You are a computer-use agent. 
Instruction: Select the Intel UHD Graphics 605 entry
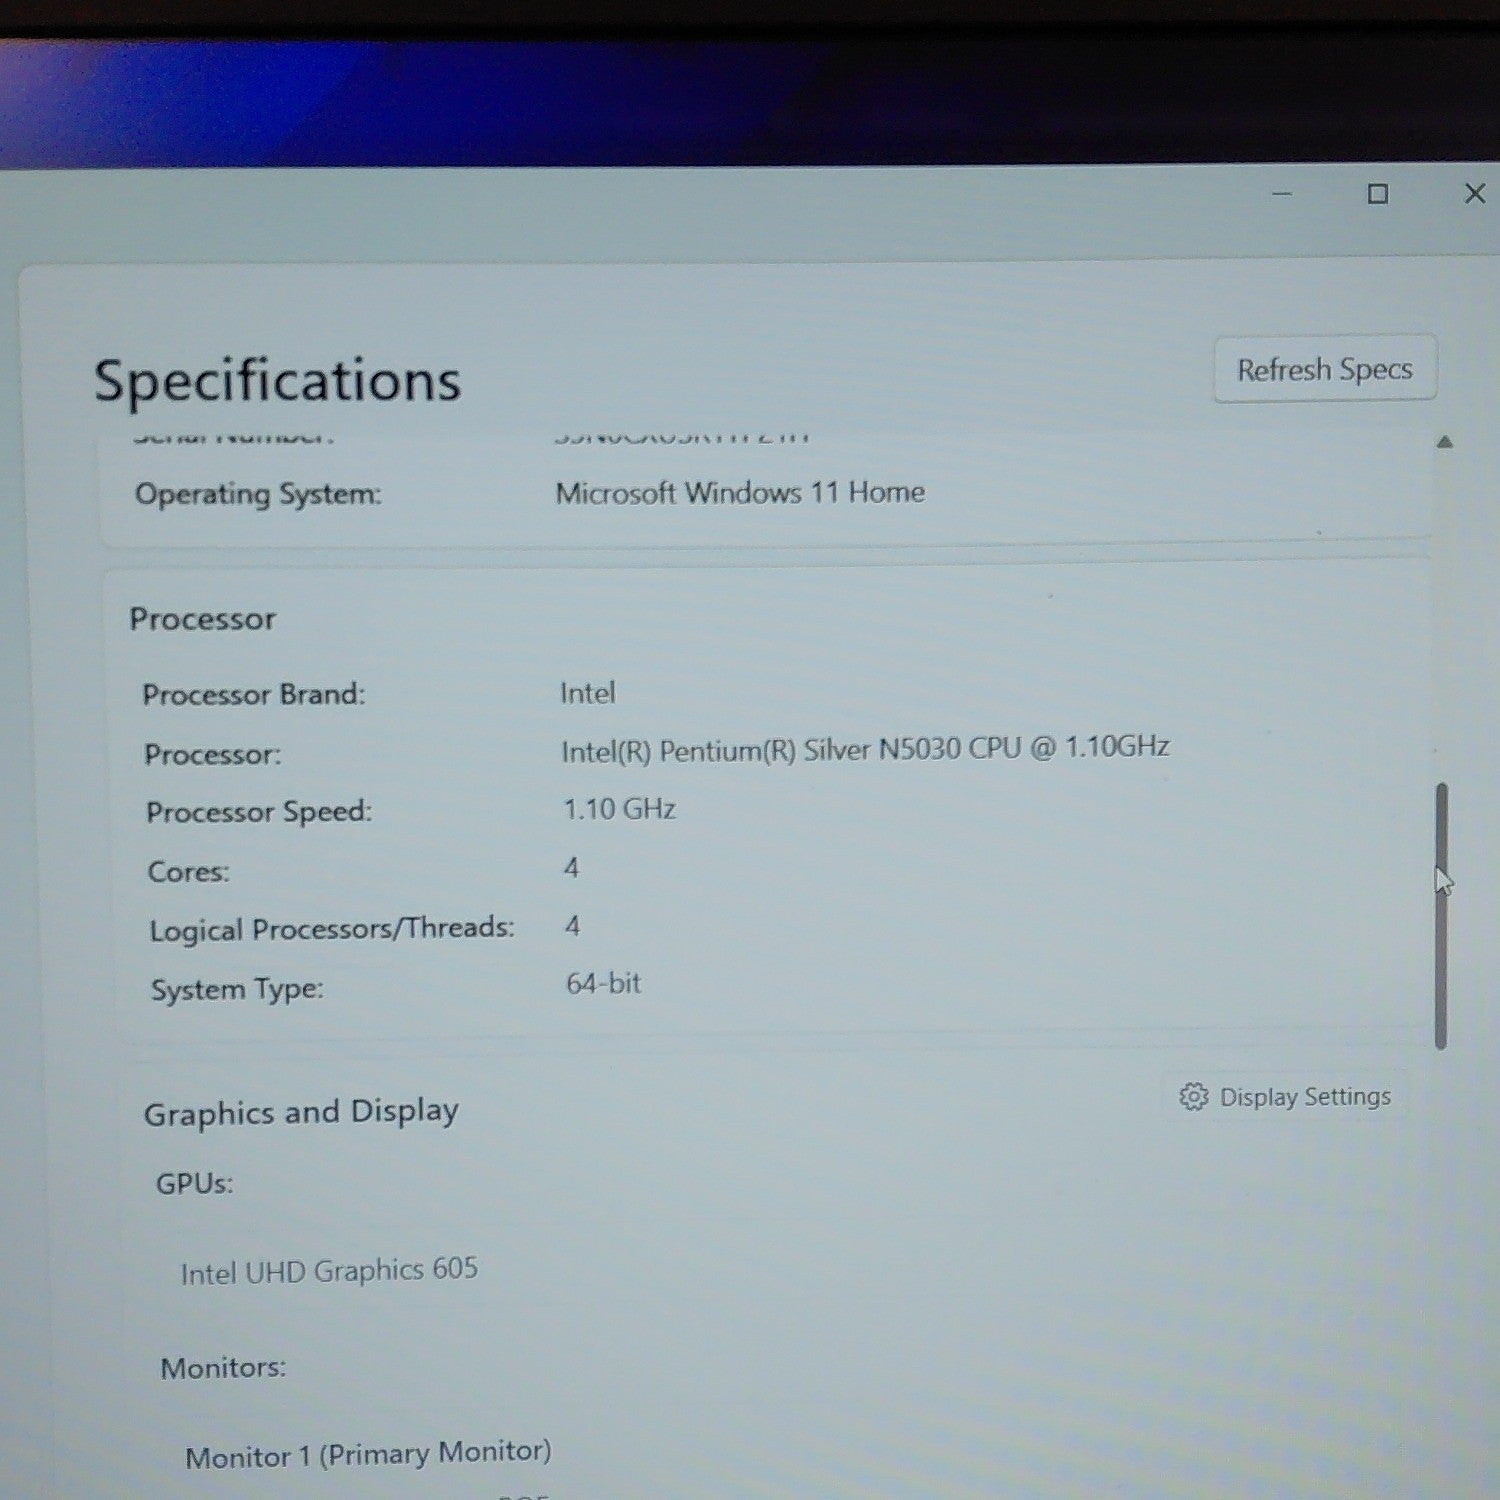pos(329,1271)
